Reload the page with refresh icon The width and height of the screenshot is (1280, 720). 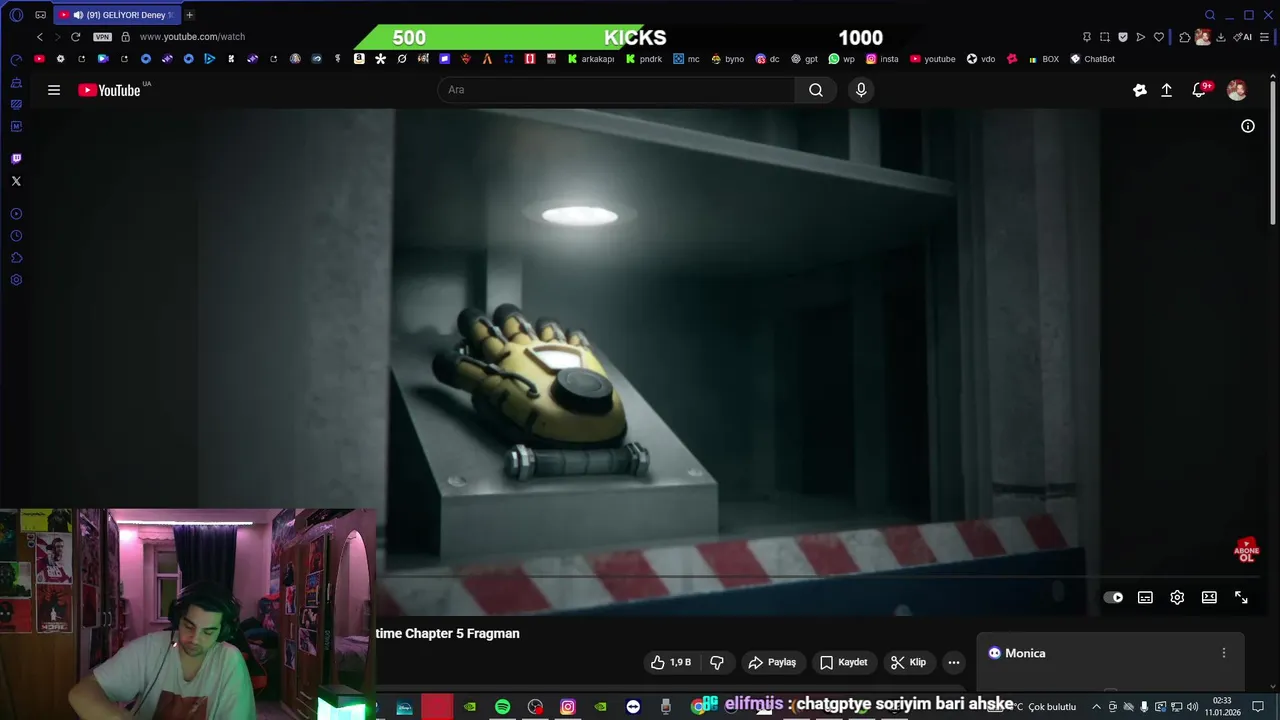click(75, 37)
